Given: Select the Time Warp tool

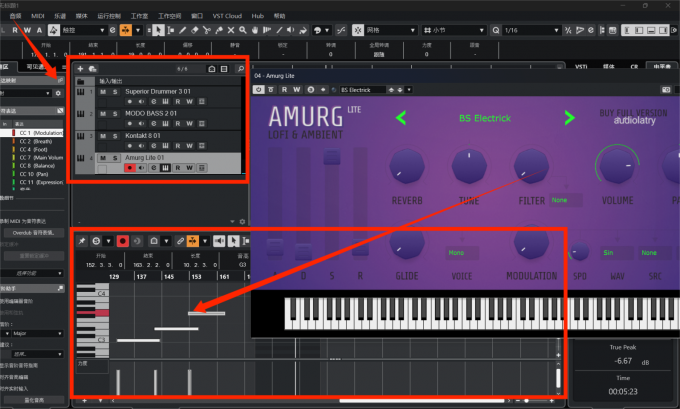Looking at the screenshot, I should [x=267, y=30].
